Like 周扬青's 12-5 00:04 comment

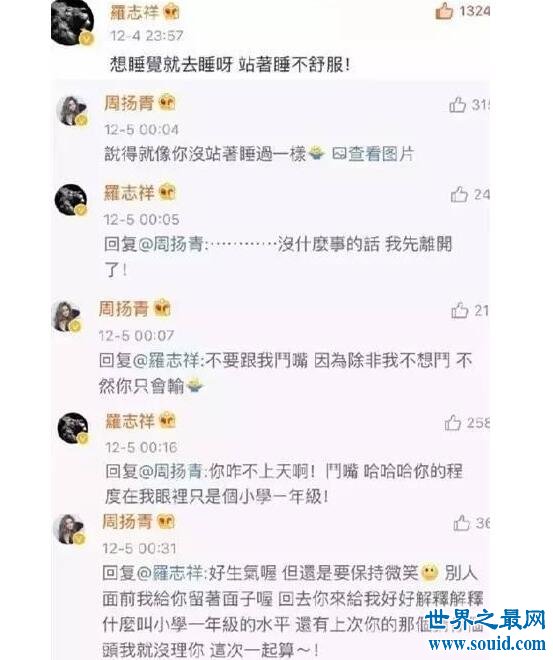pyautogui.click(x=457, y=104)
